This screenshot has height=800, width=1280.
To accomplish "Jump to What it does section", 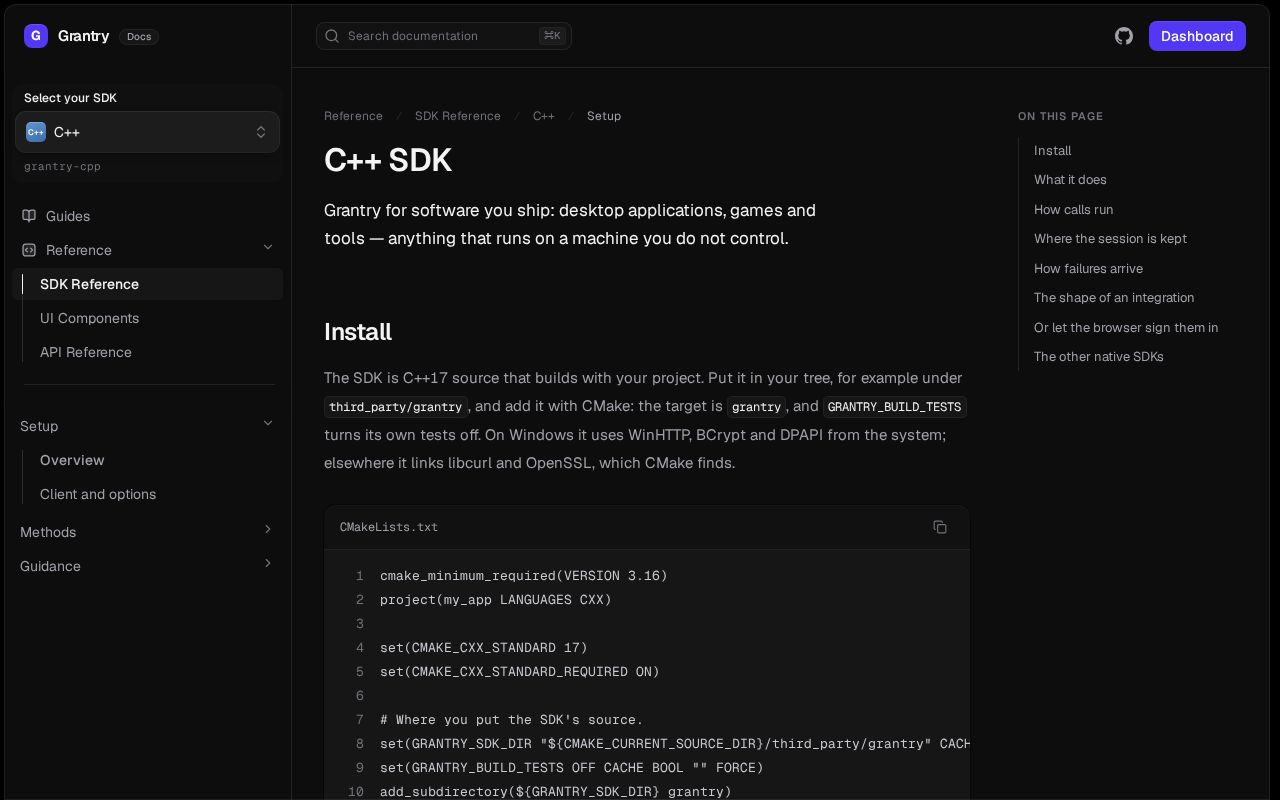I will coord(1070,180).
